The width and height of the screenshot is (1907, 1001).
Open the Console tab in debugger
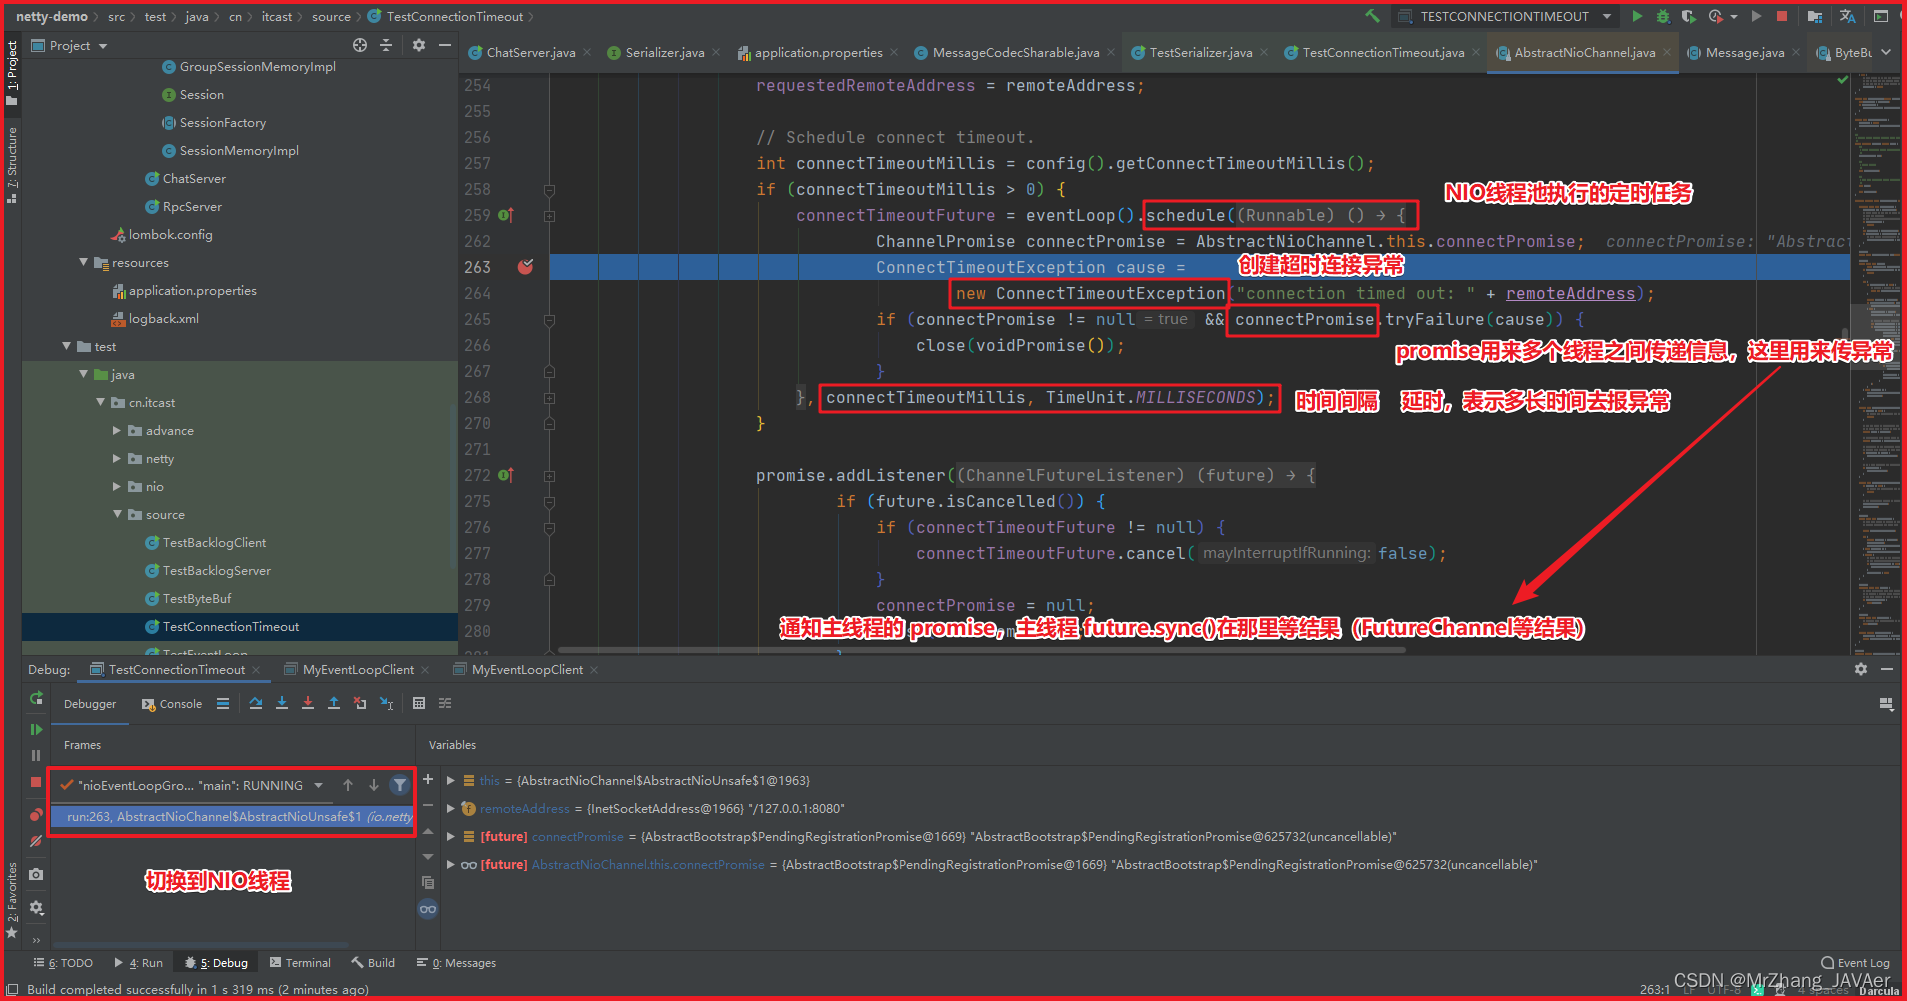(x=172, y=704)
